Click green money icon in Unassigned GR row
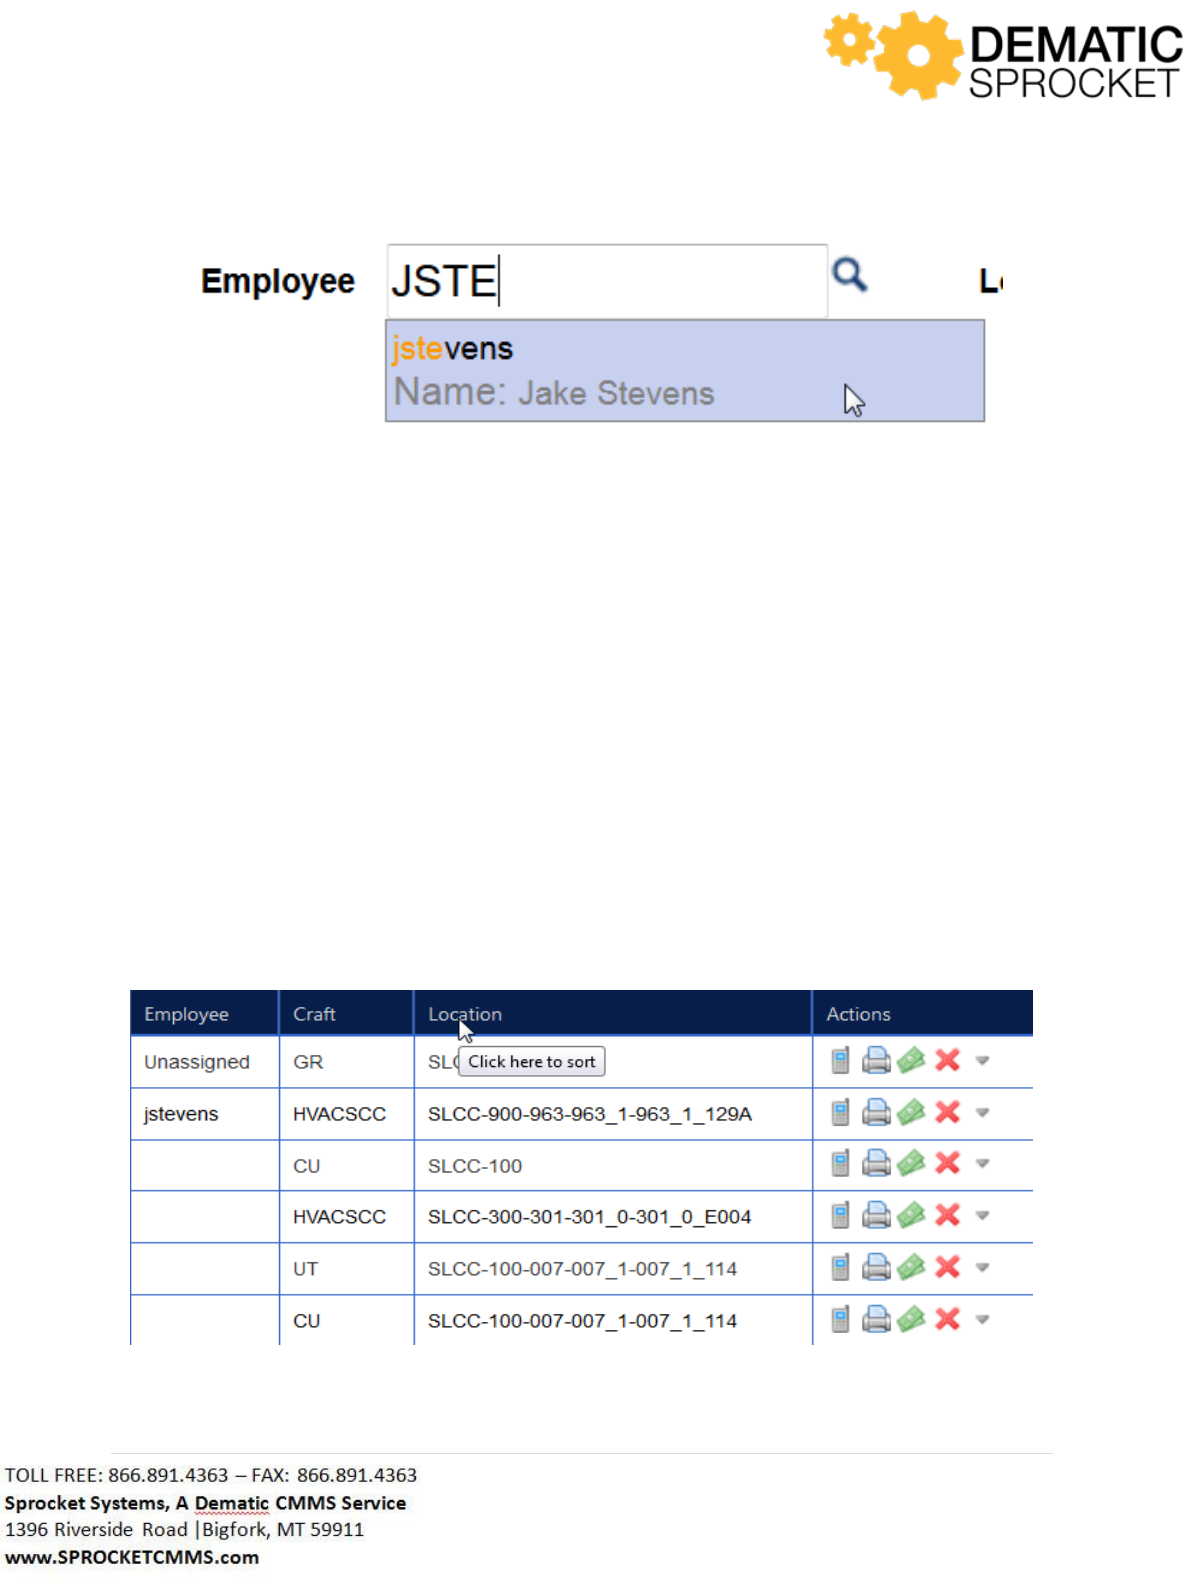 (911, 1060)
